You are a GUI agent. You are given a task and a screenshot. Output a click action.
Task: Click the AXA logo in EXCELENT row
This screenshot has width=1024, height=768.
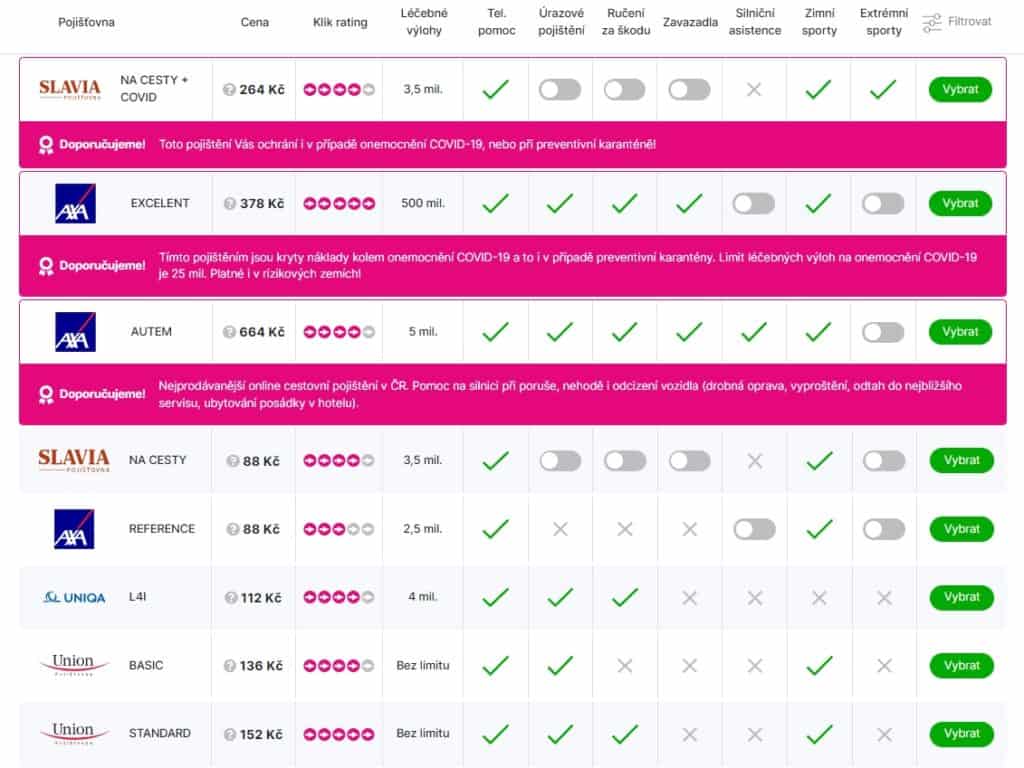(75, 203)
